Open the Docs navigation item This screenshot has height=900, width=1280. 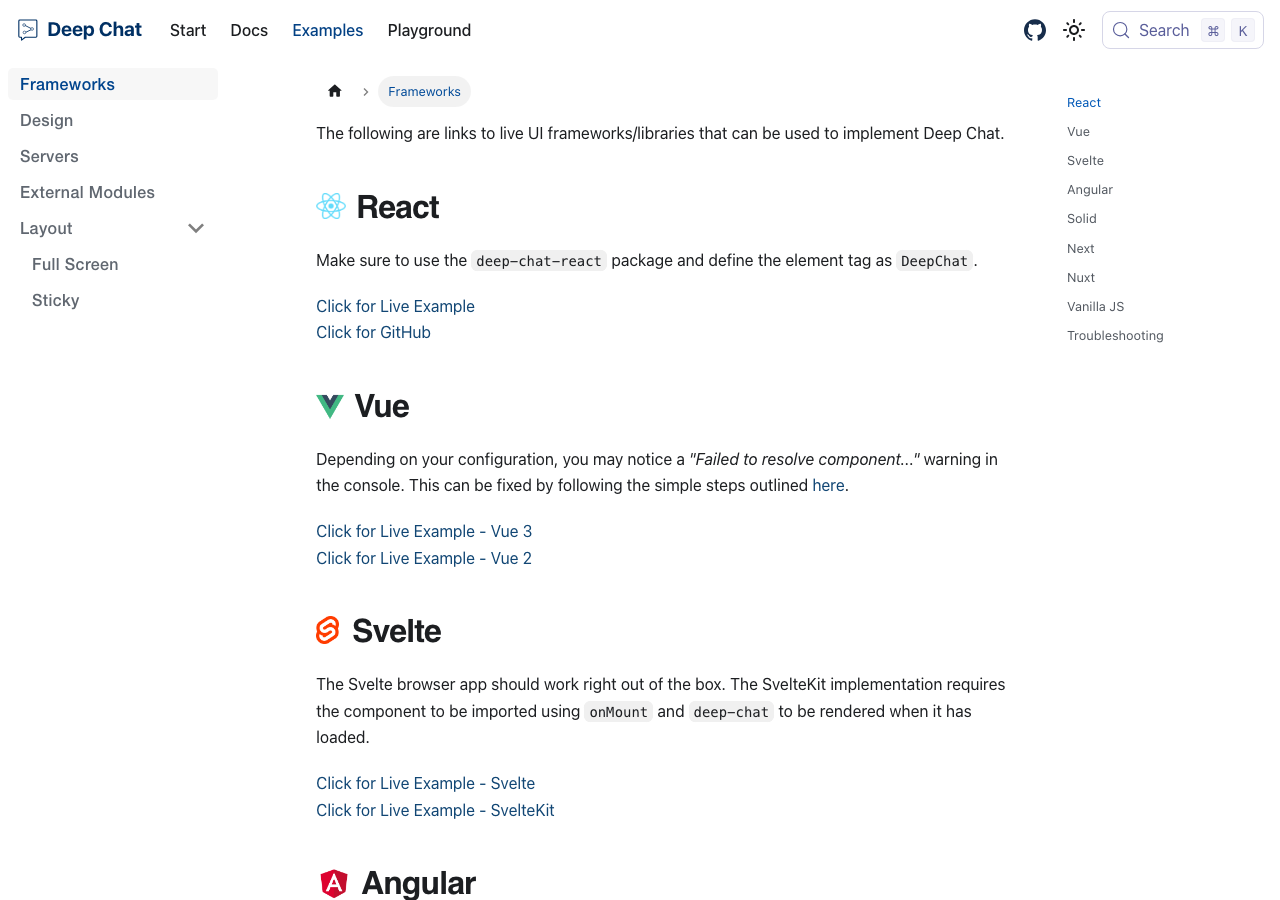click(249, 30)
